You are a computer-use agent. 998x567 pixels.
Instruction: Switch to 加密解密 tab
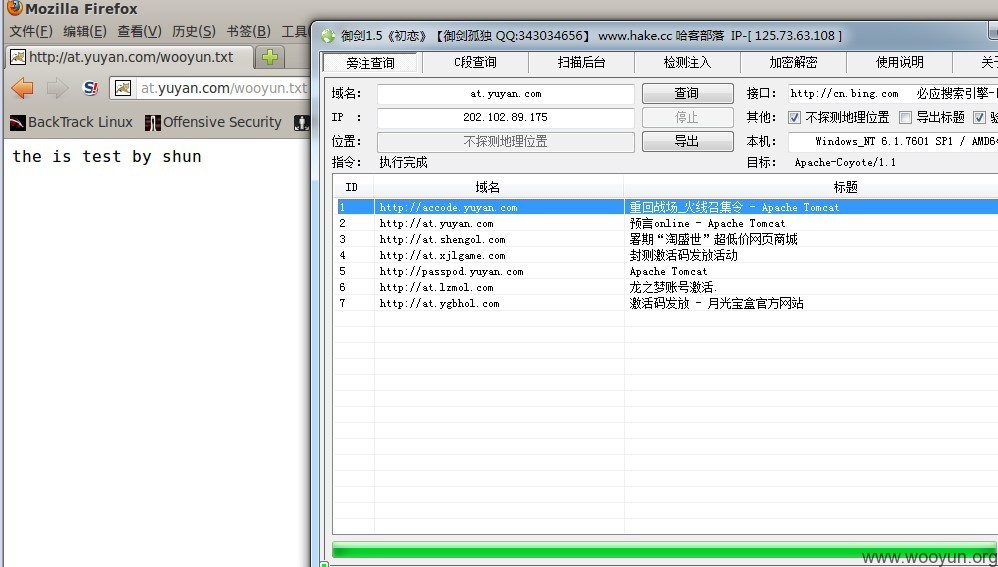pyautogui.click(x=792, y=62)
